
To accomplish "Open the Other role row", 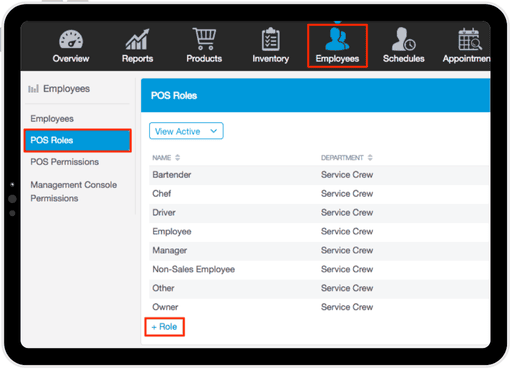I will [x=319, y=288].
